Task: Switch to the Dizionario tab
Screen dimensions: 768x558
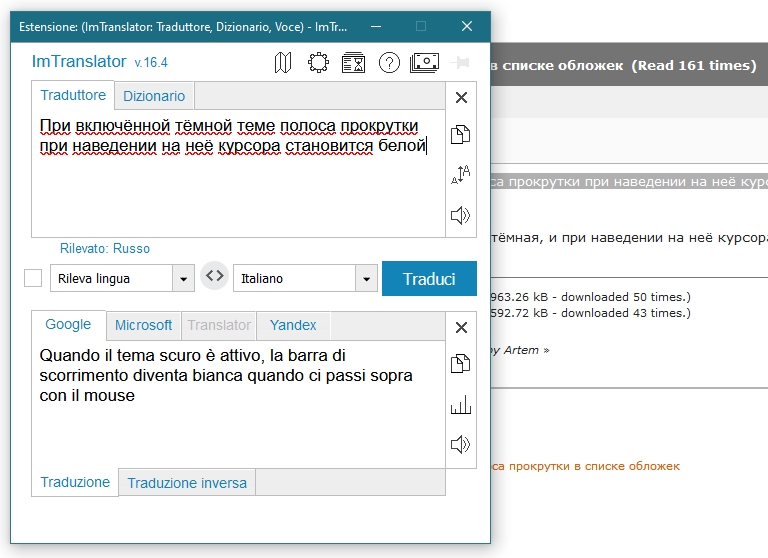Action: 154,96
